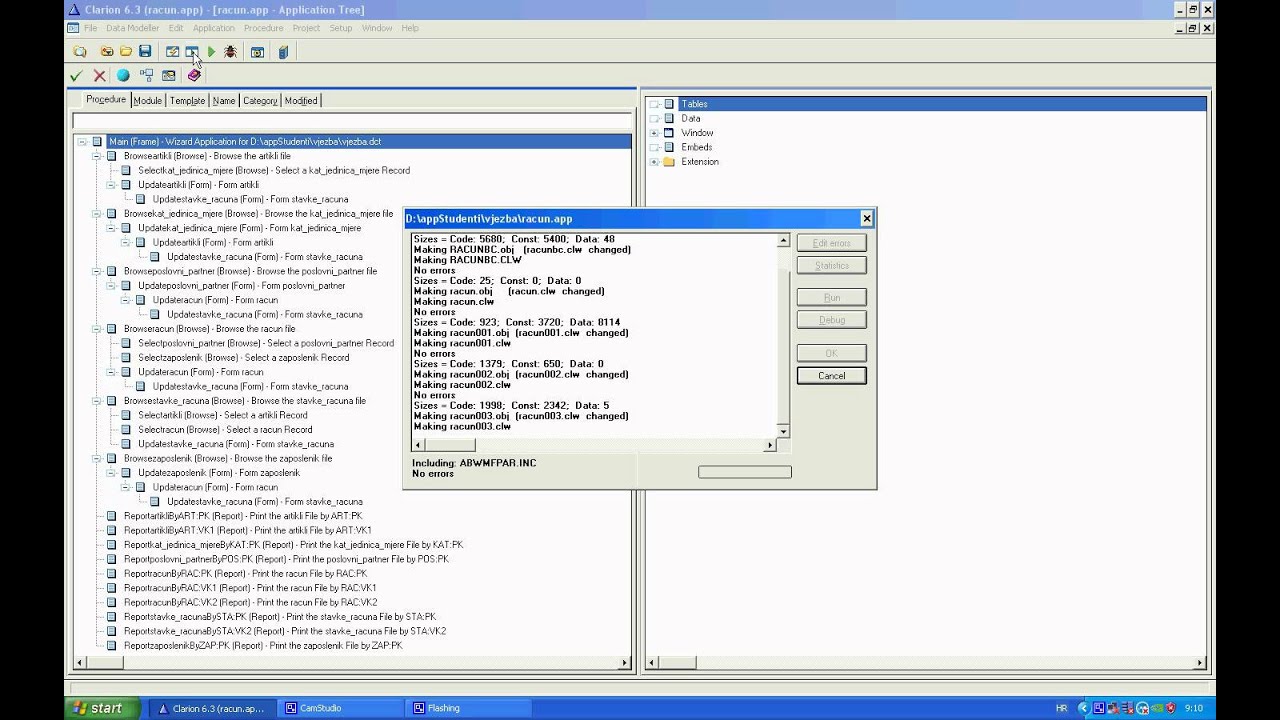
Task: Click the window formatter icon in second toolbar
Action: pos(168,75)
